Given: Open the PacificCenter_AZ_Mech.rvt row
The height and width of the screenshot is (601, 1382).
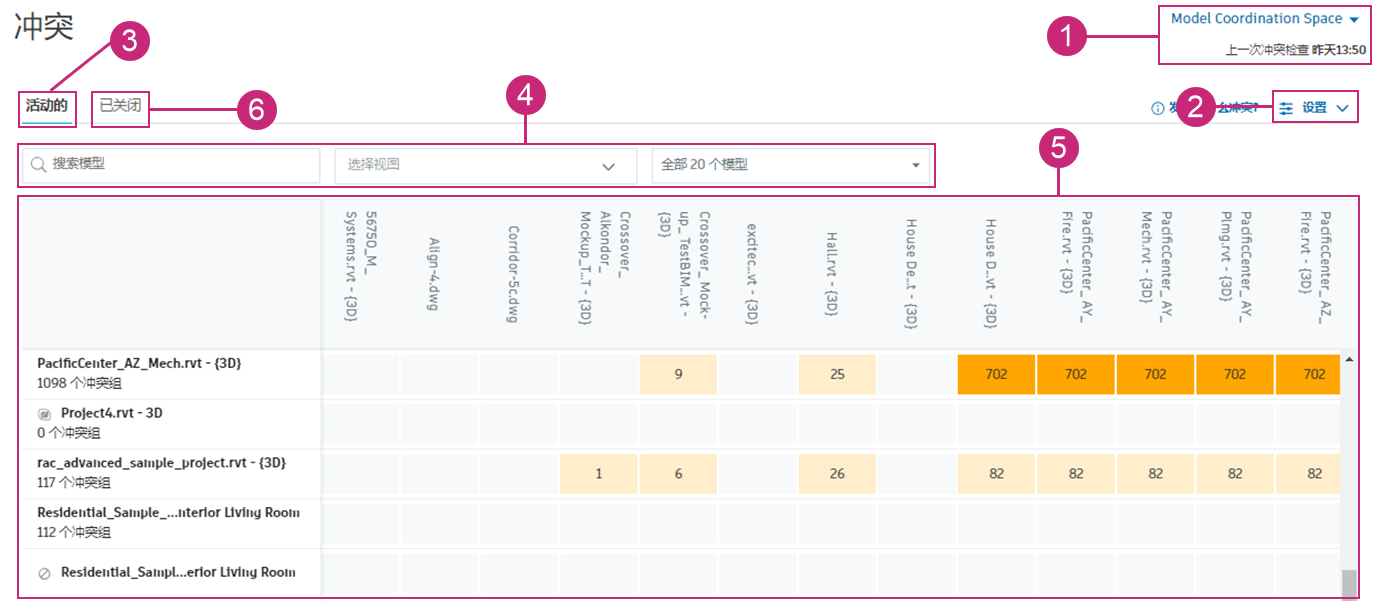Looking at the screenshot, I should (x=139, y=364).
